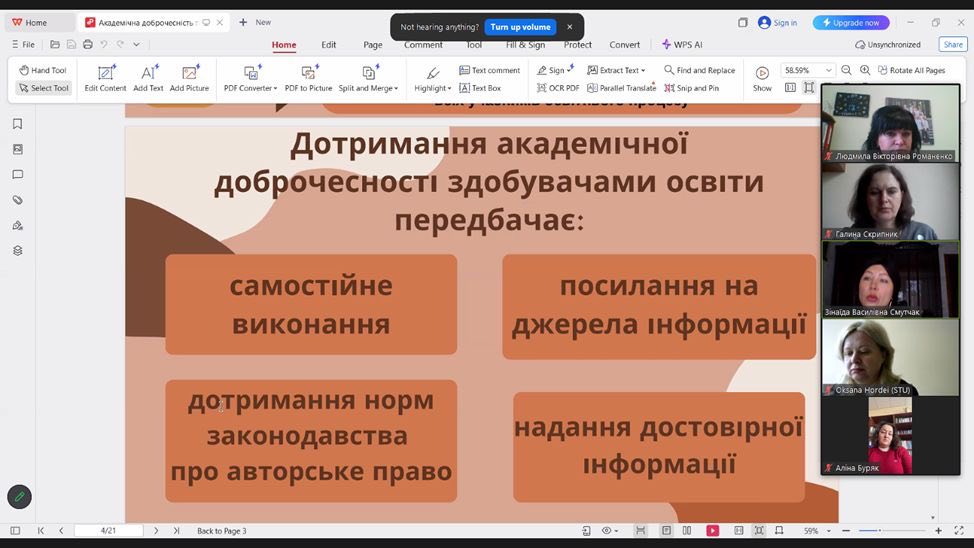974x548 pixels.
Task: Click the 4/21 page number field
Action: [x=108, y=531]
